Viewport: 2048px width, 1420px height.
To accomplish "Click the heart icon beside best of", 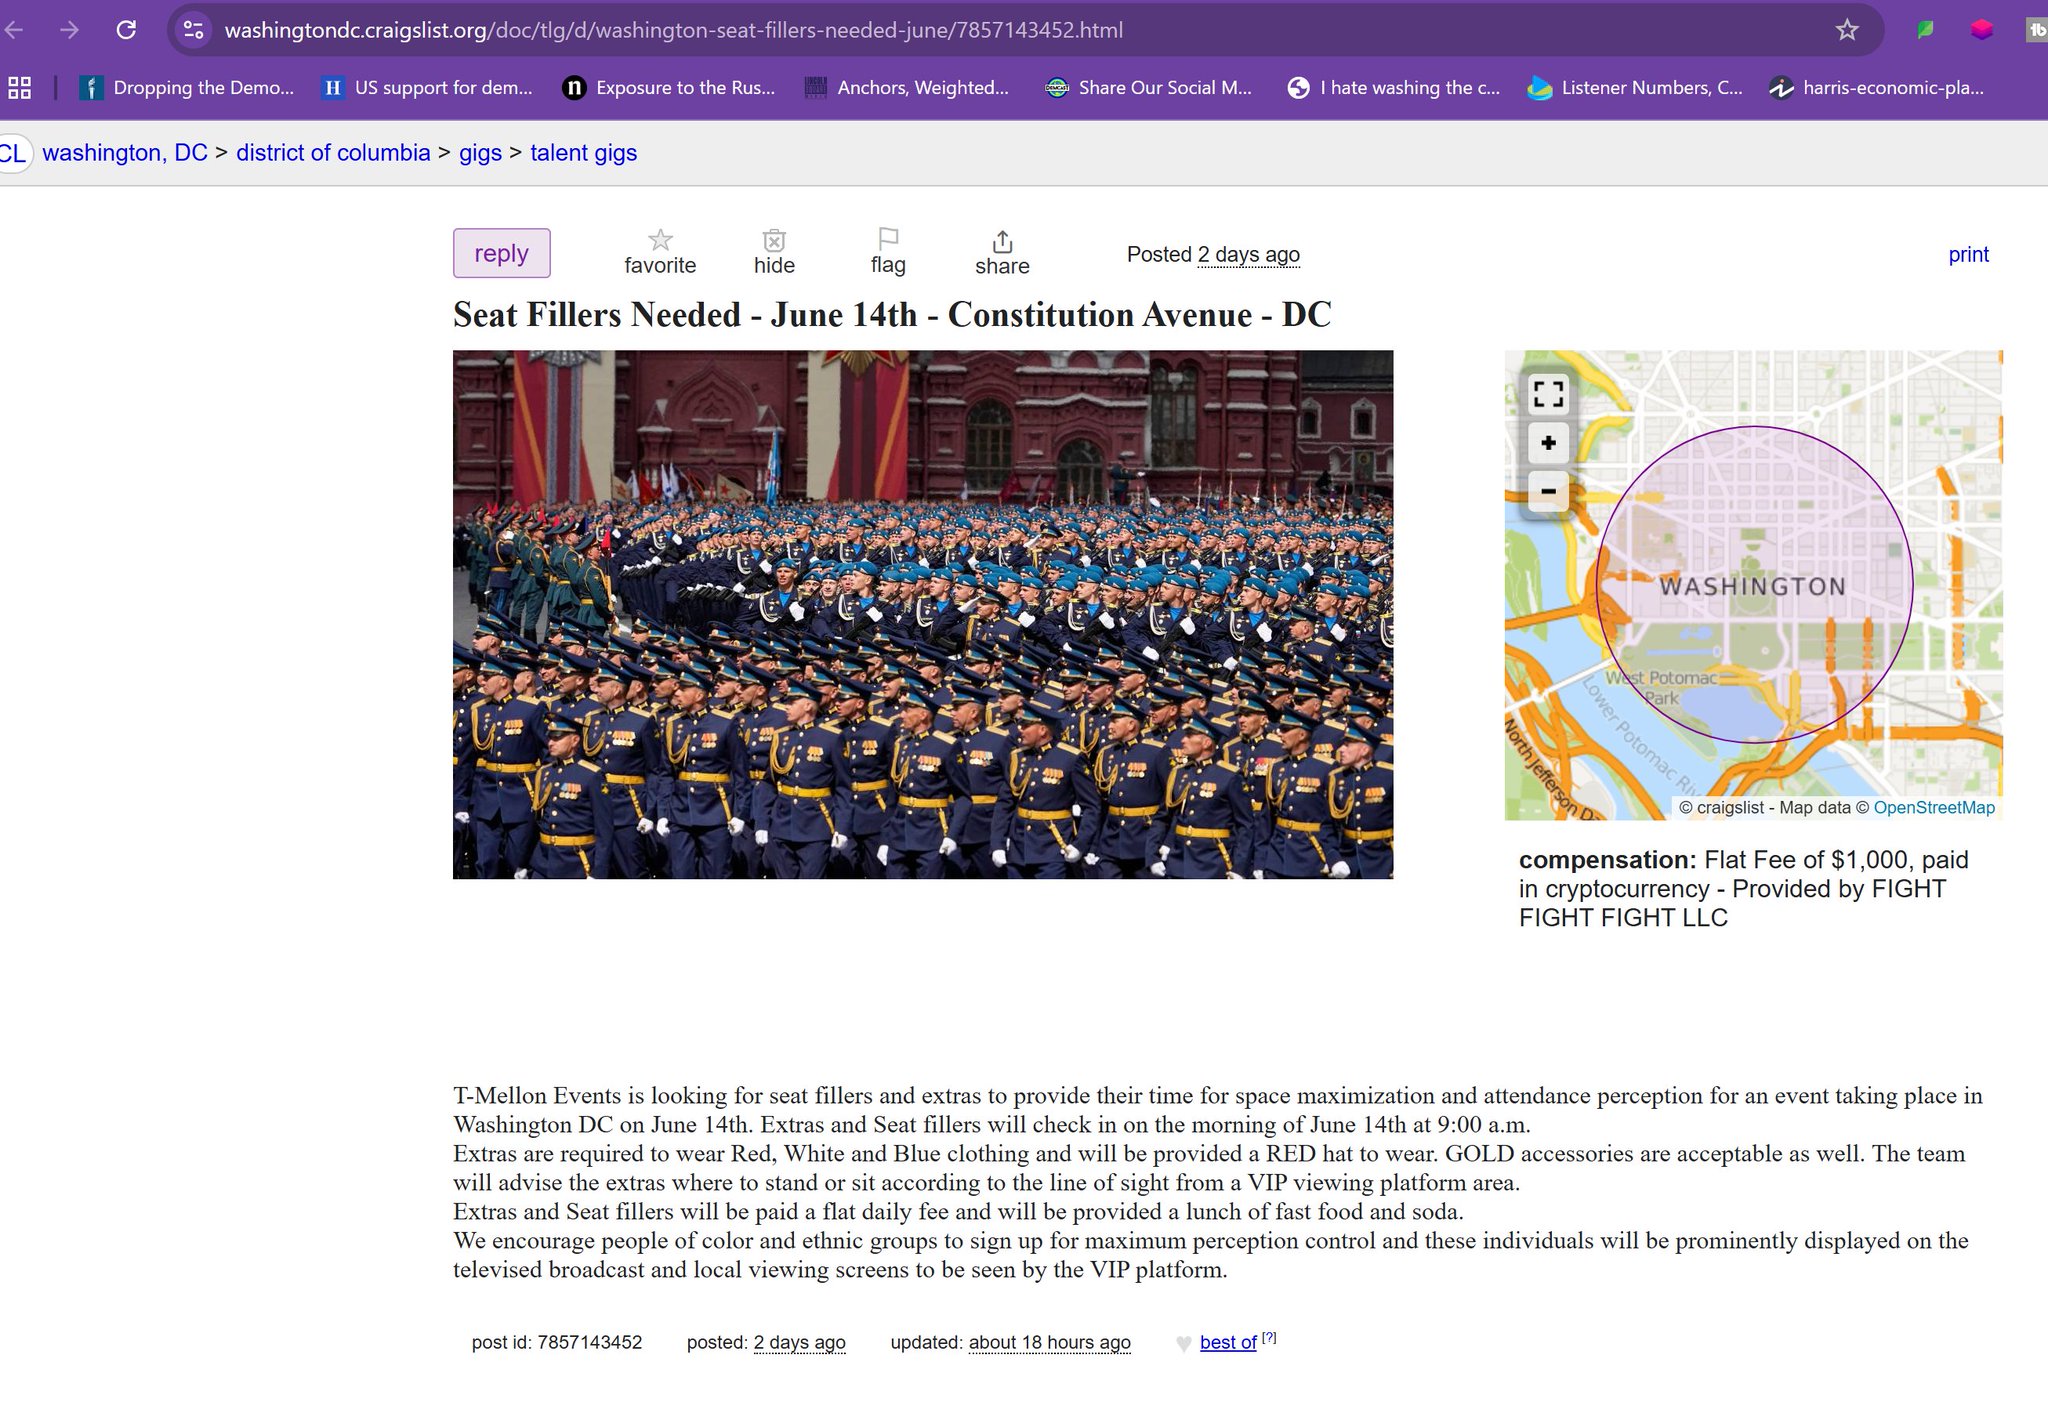I will 1184,1344.
